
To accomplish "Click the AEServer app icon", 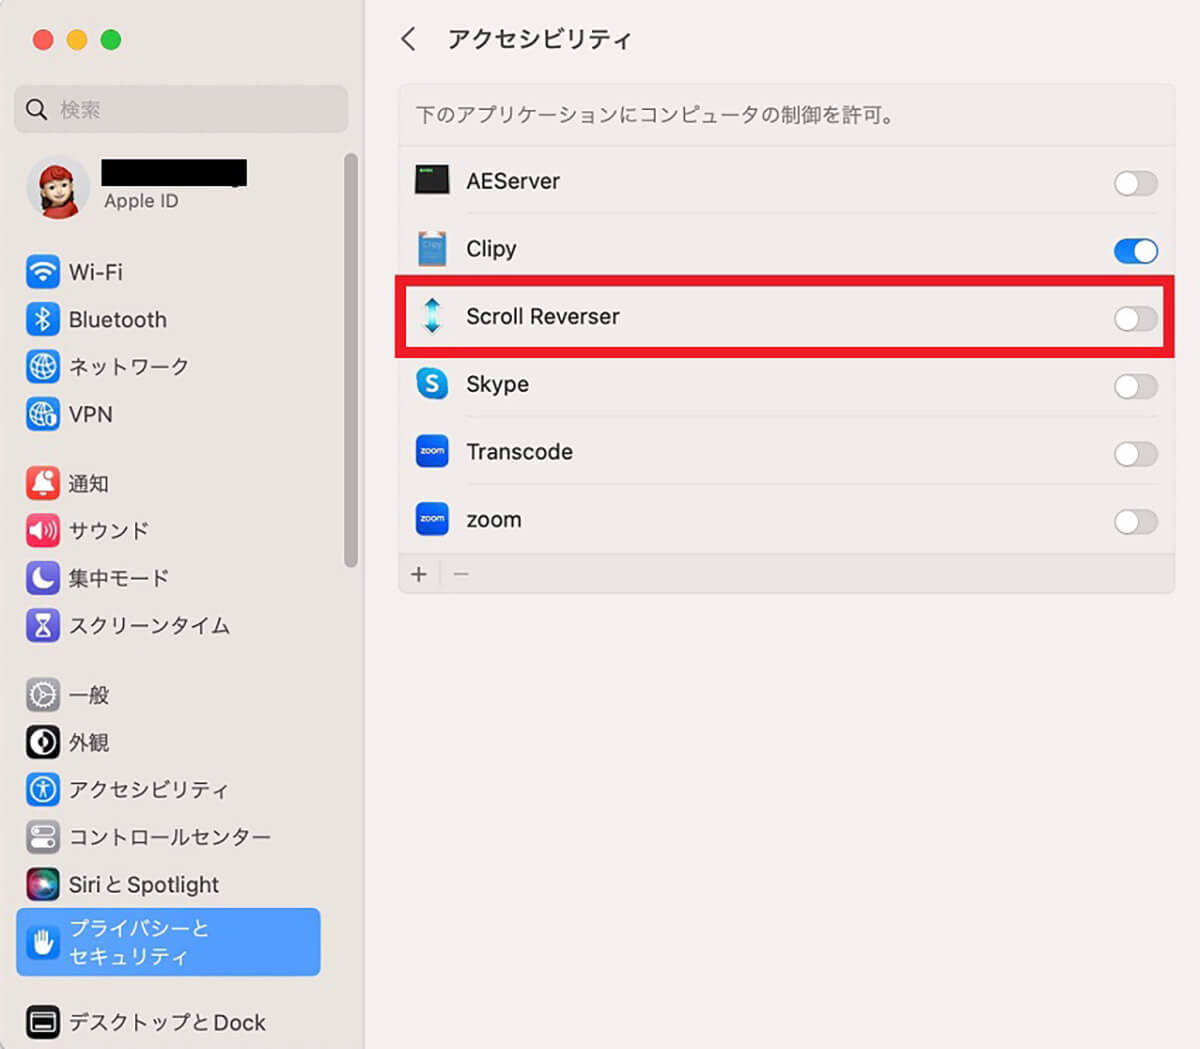I will click(432, 180).
